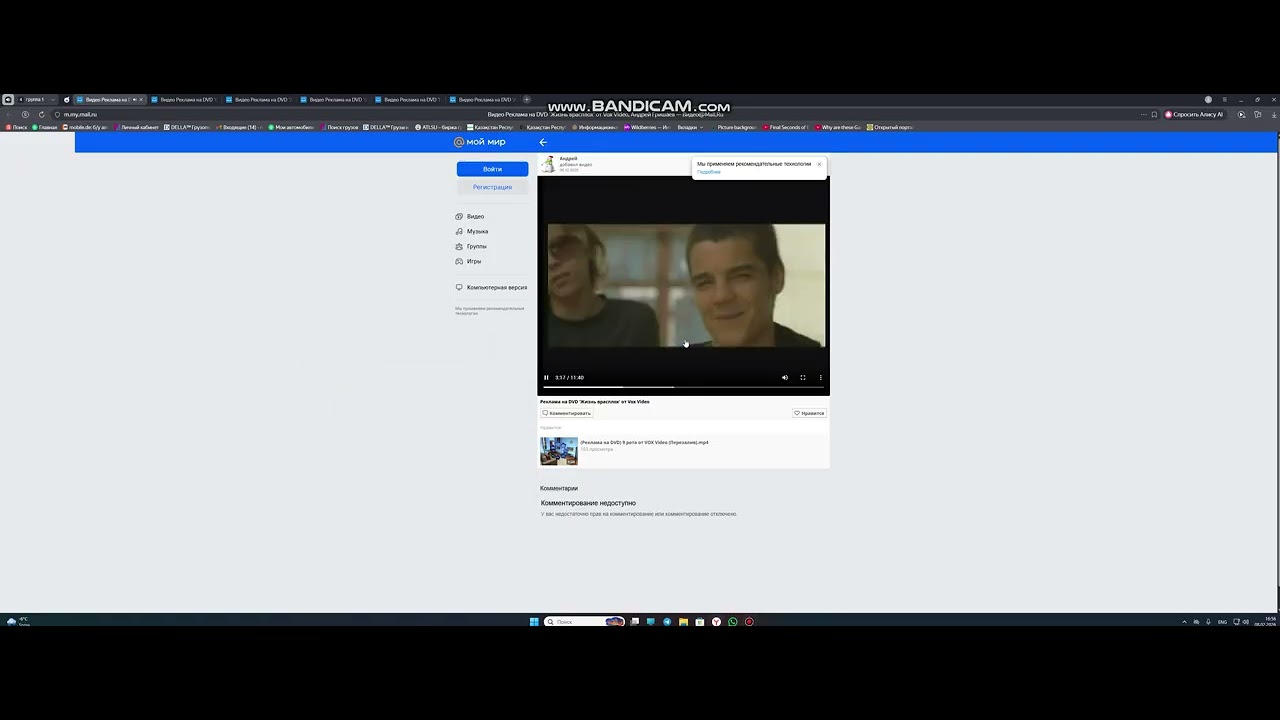Click the m.my.mail.ru address field
Image resolution: width=1280 pixels, height=720 pixels.
80,114
